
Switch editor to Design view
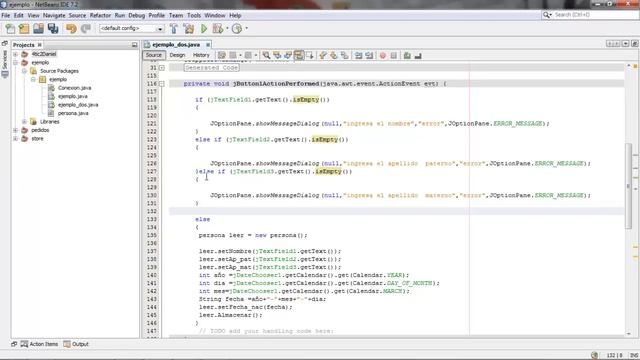(177, 55)
